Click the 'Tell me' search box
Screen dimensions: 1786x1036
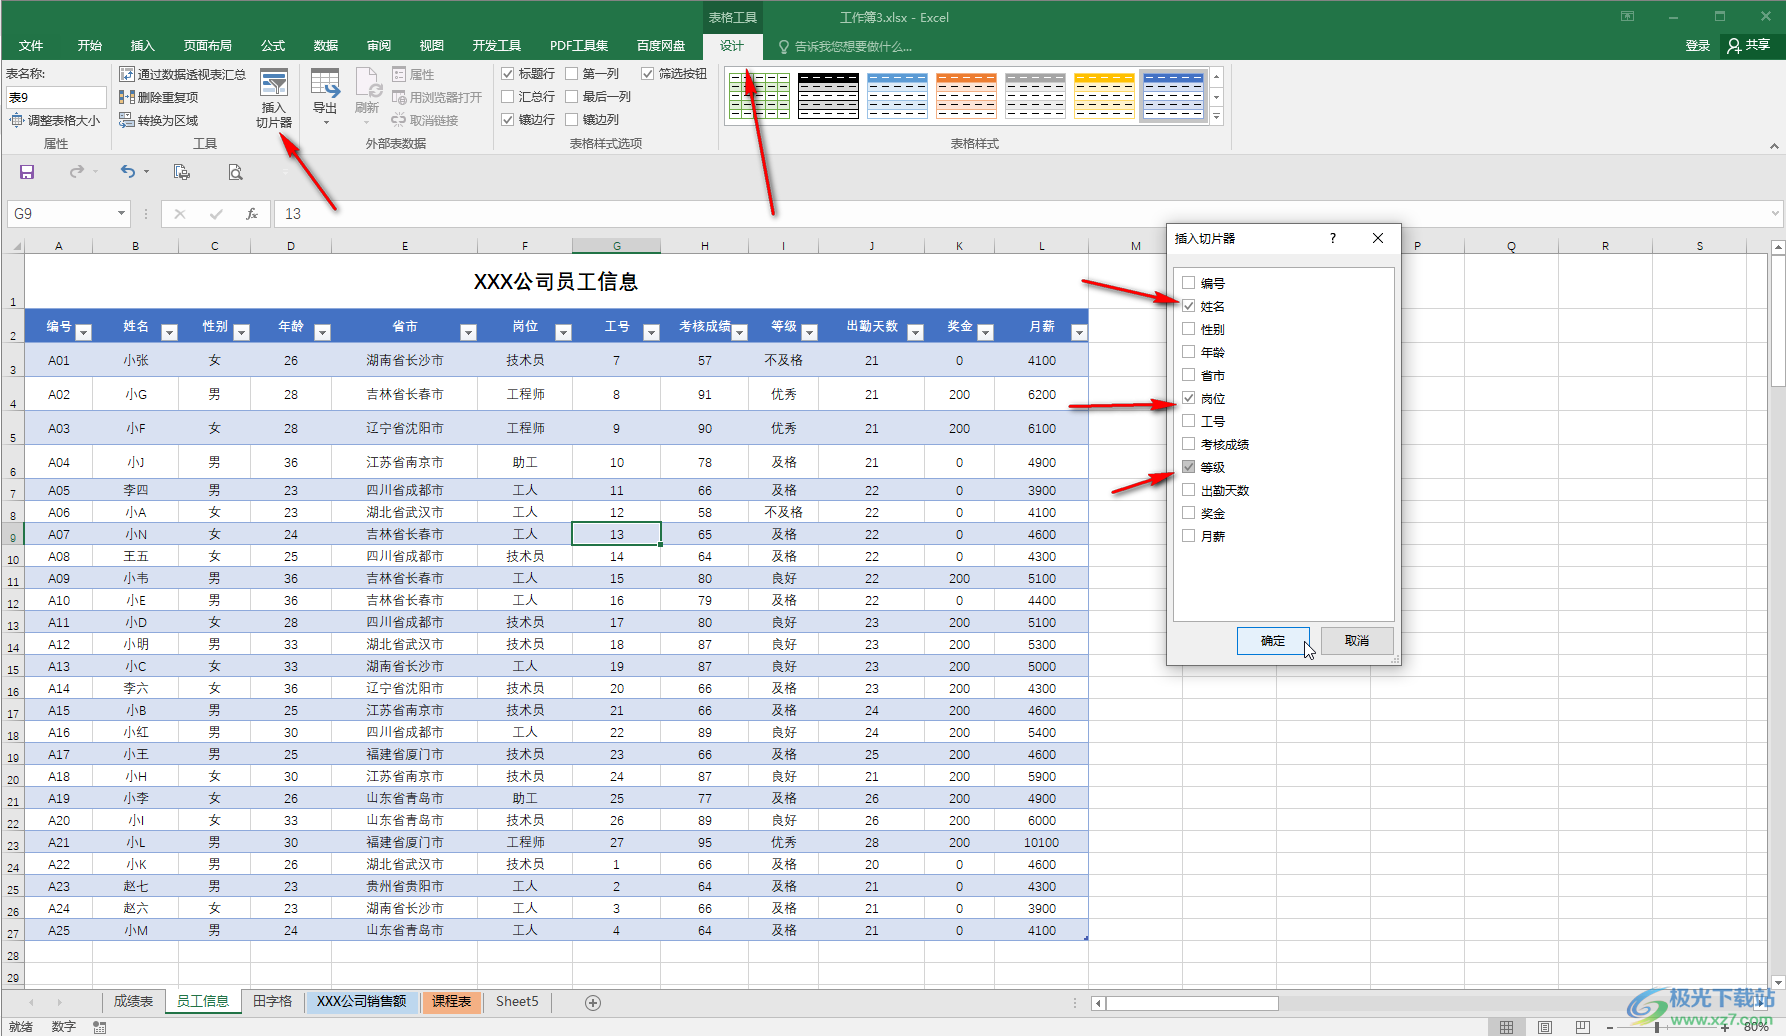coord(845,46)
